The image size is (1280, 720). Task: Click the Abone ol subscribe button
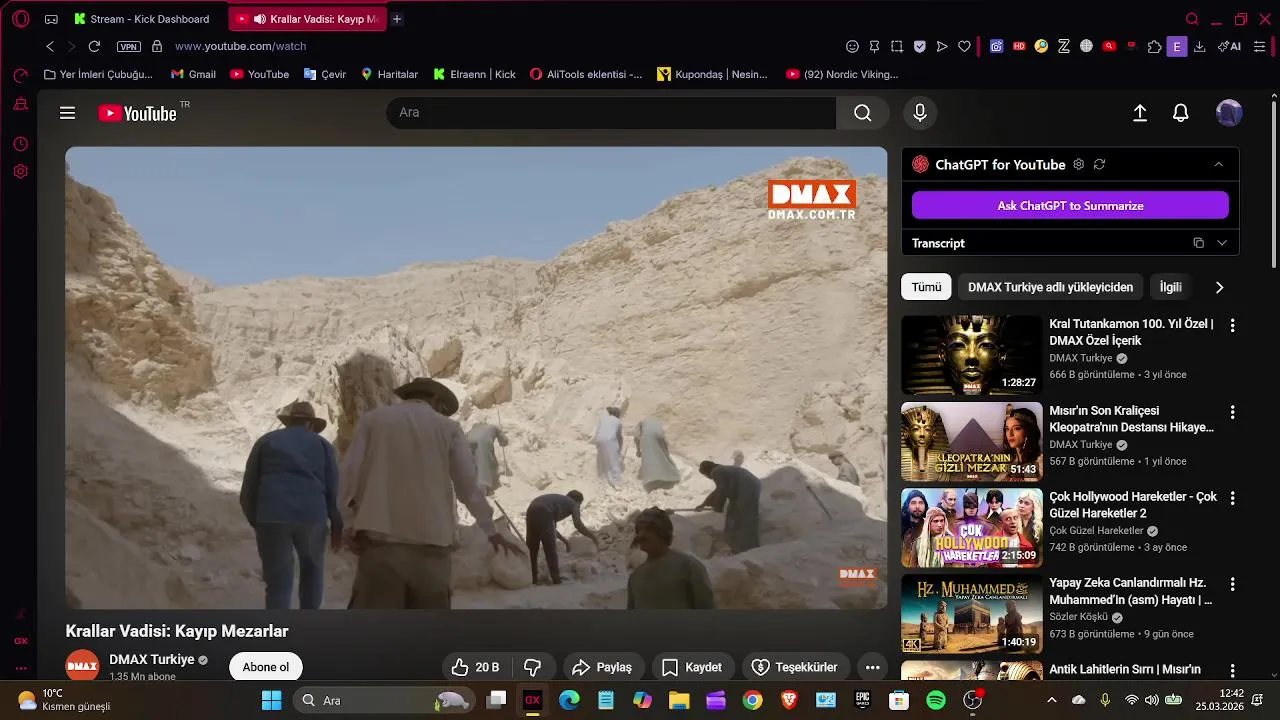266,667
